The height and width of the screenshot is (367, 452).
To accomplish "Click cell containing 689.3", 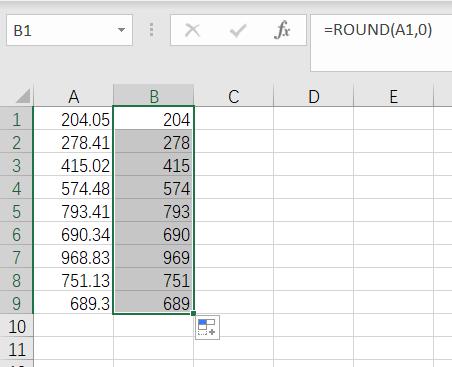I will (73, 303).
